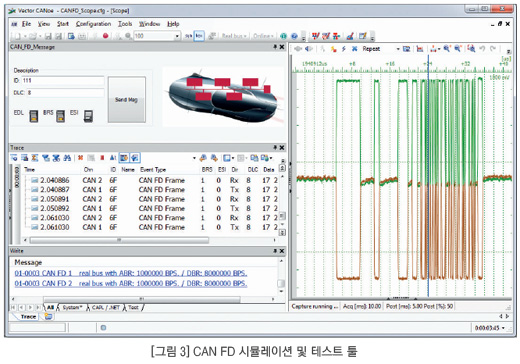Switch to the CAPL / .NET tab

tap(105, 307)
